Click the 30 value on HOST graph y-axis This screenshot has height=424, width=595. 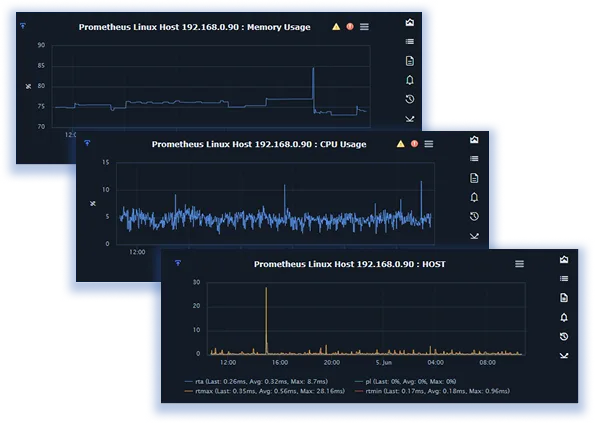tap(196, 282)
